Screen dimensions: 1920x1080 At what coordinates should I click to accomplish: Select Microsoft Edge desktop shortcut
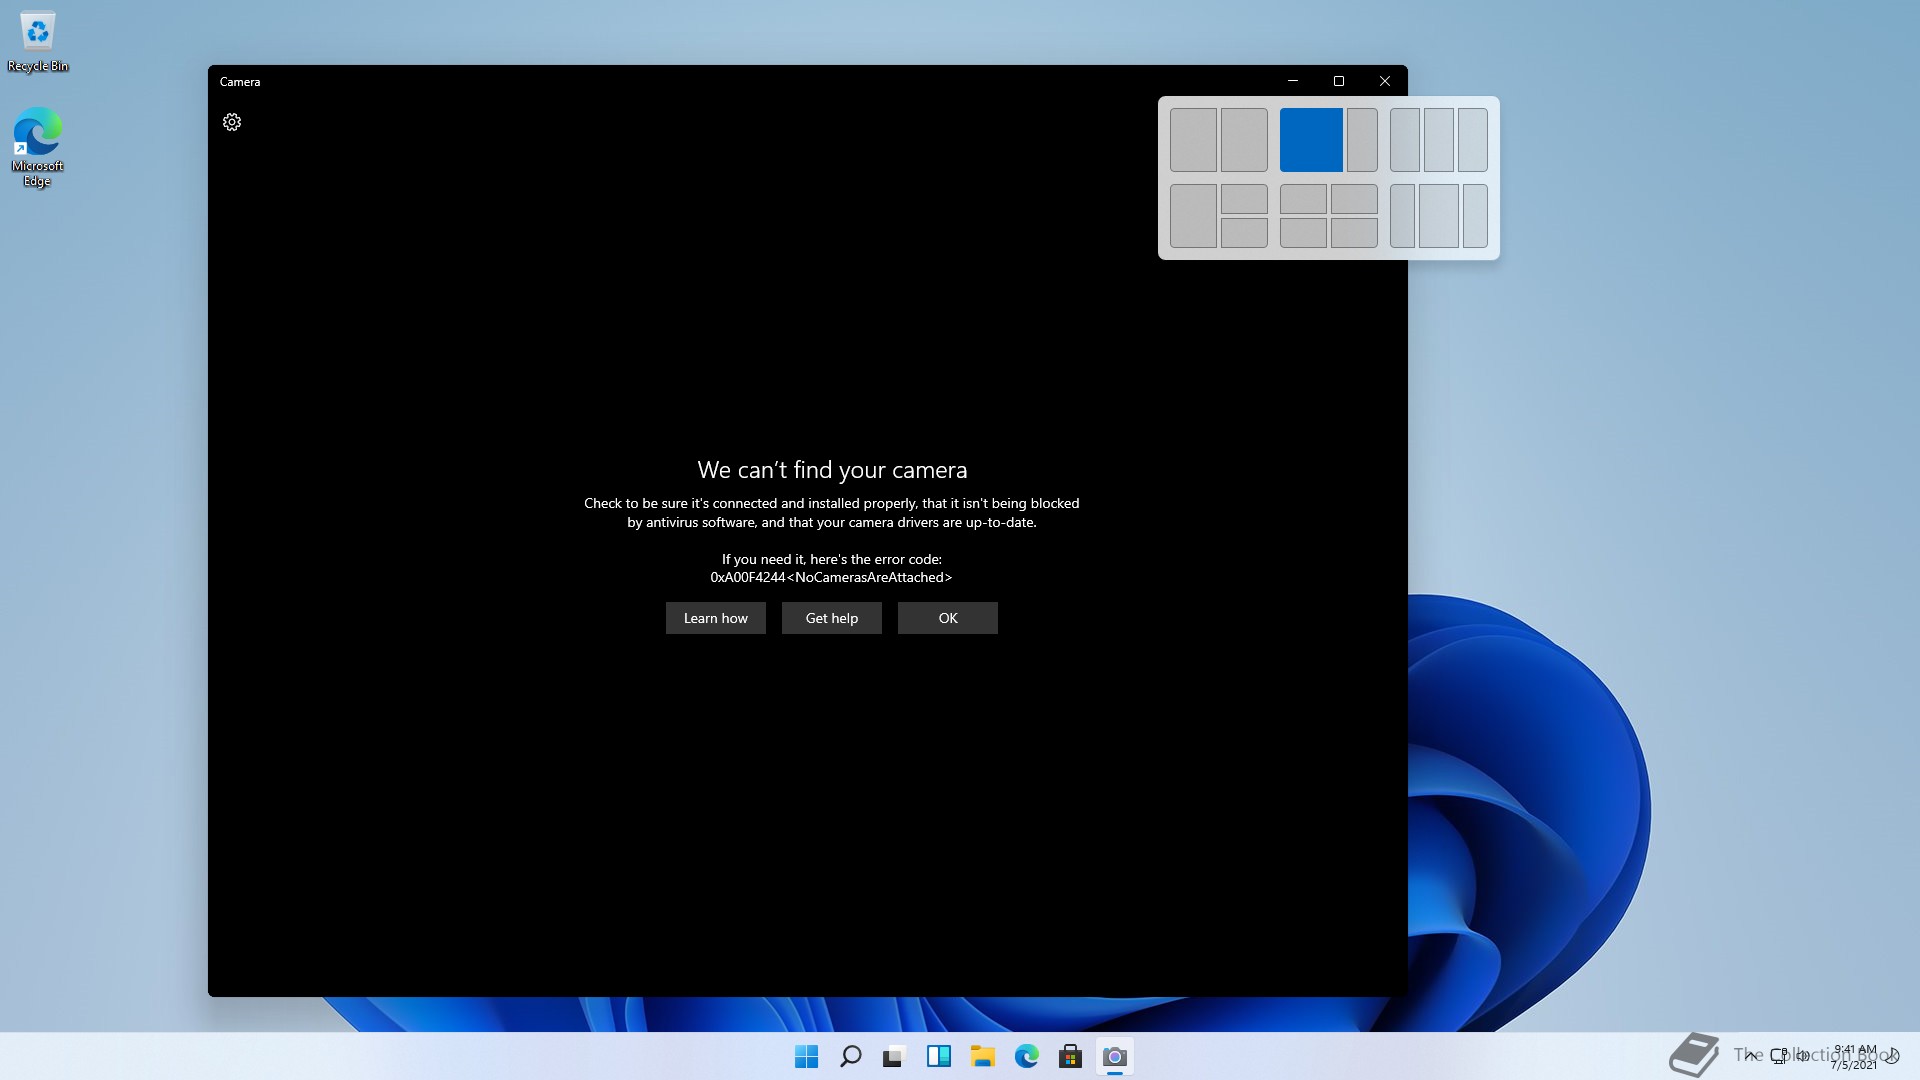click(38, 147)
